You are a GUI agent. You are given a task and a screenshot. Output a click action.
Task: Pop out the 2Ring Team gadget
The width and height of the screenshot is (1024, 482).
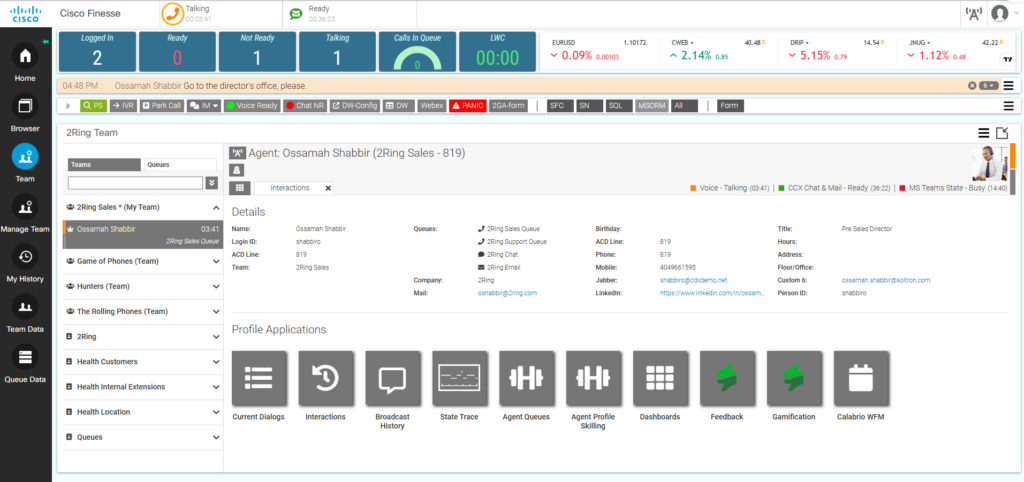[x=1002, y=133]
